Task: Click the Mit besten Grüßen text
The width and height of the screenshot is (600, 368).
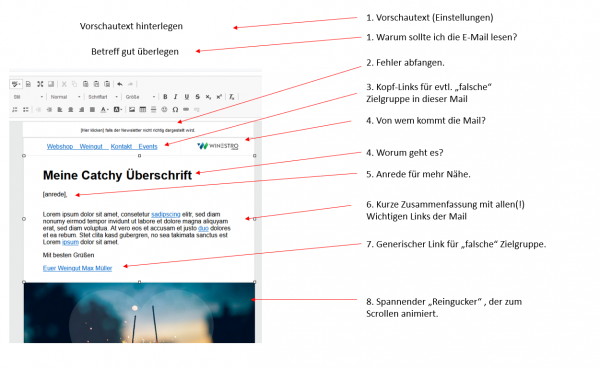Action: click(x=68, y=255)
